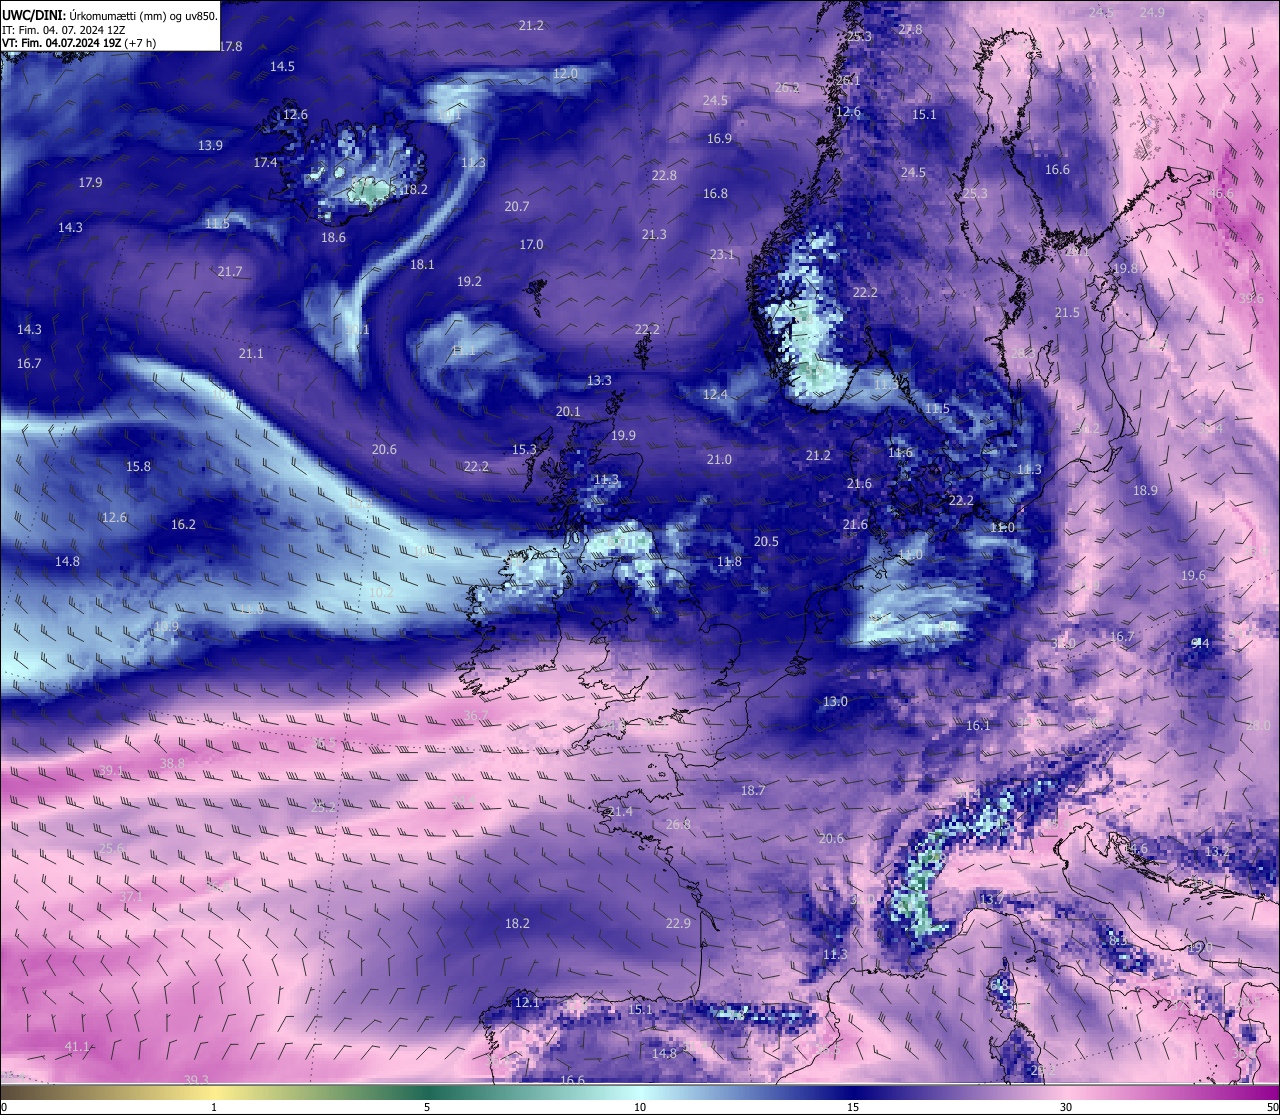Click the map value 17.9
This screenshot has height=1115, width=1280.
pos(90,182)
